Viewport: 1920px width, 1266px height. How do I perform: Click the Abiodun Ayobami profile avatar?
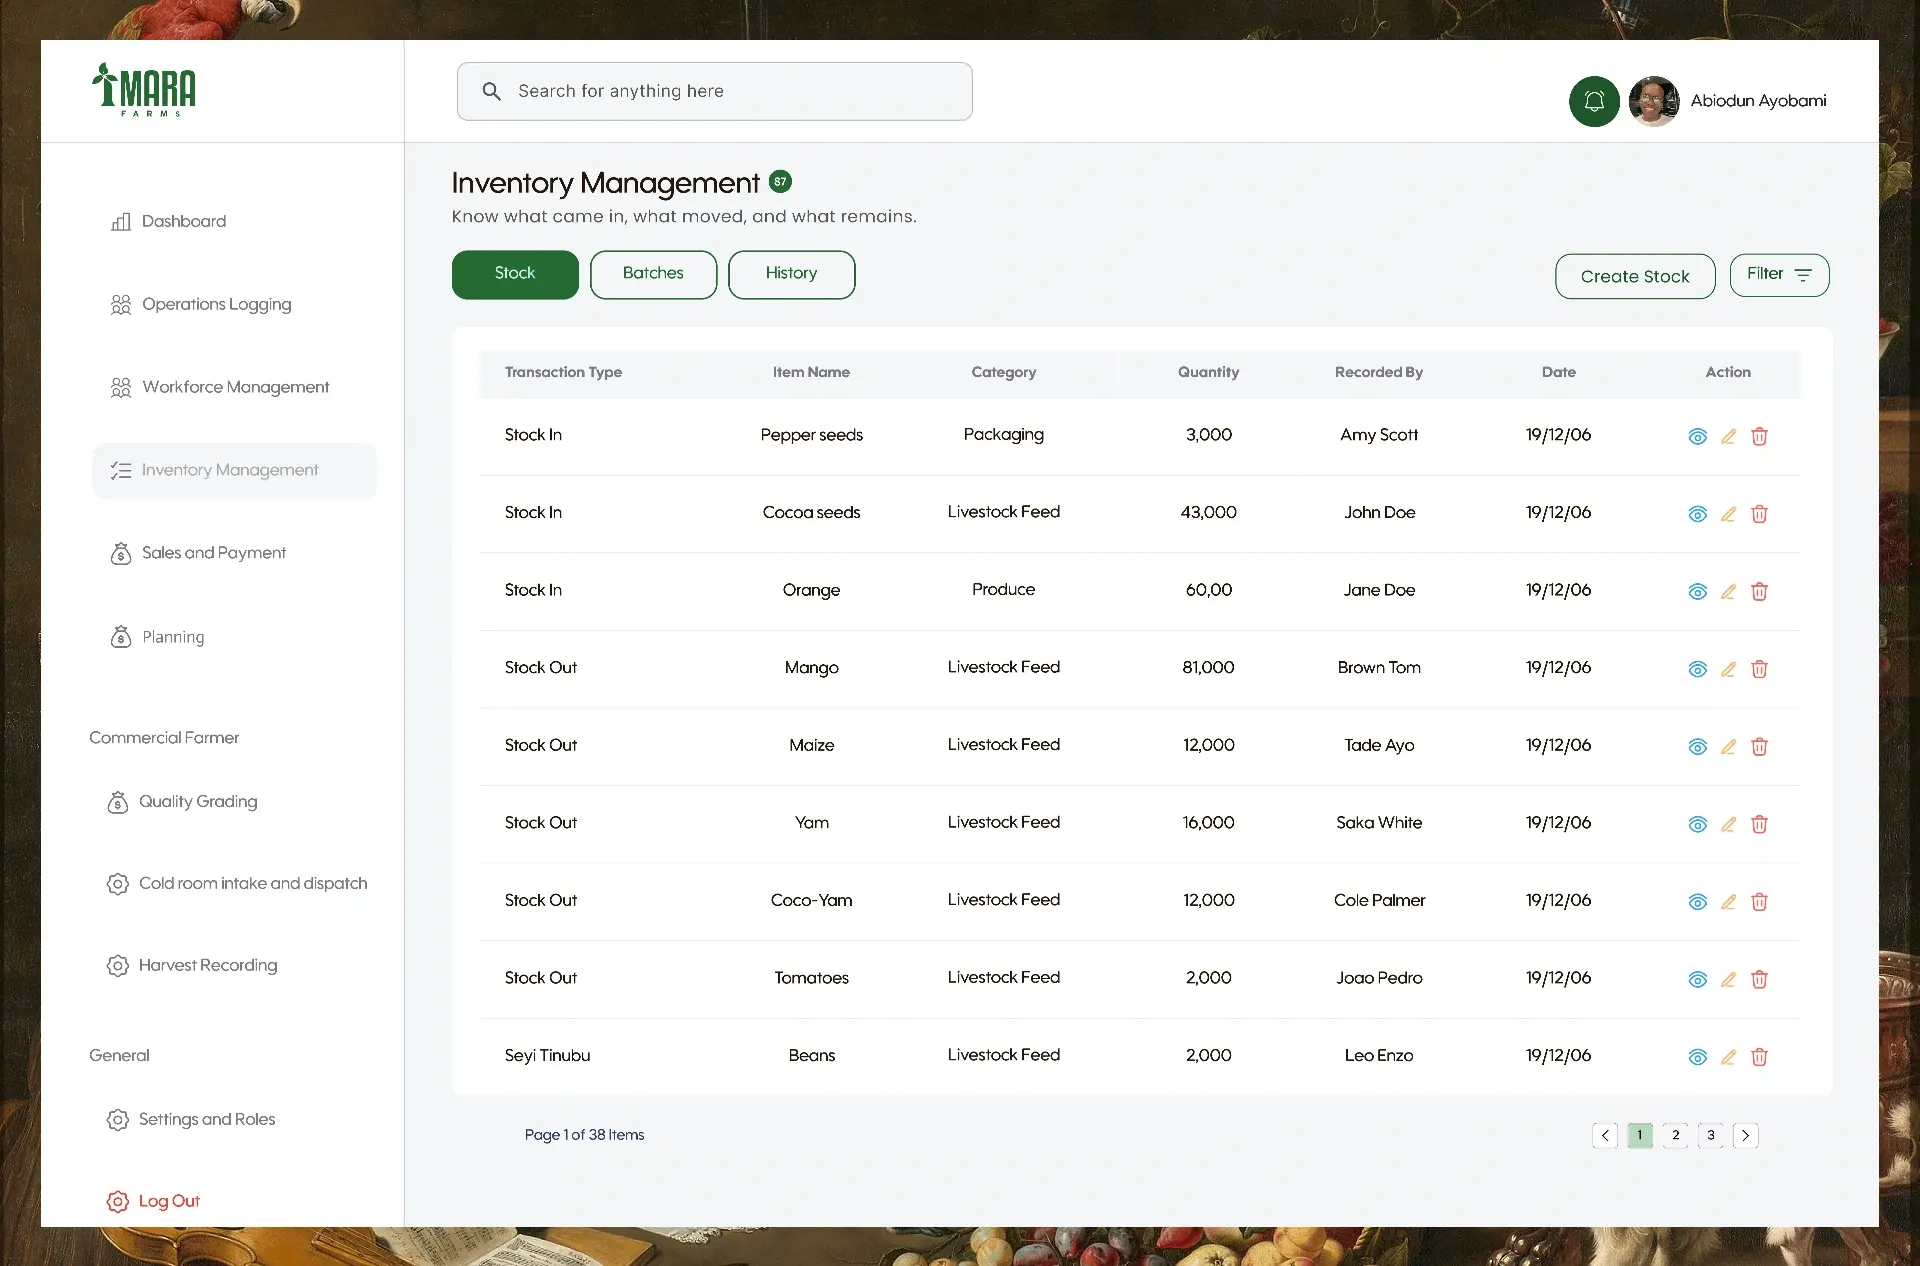pyautogui.click(x=1654, y=101)
